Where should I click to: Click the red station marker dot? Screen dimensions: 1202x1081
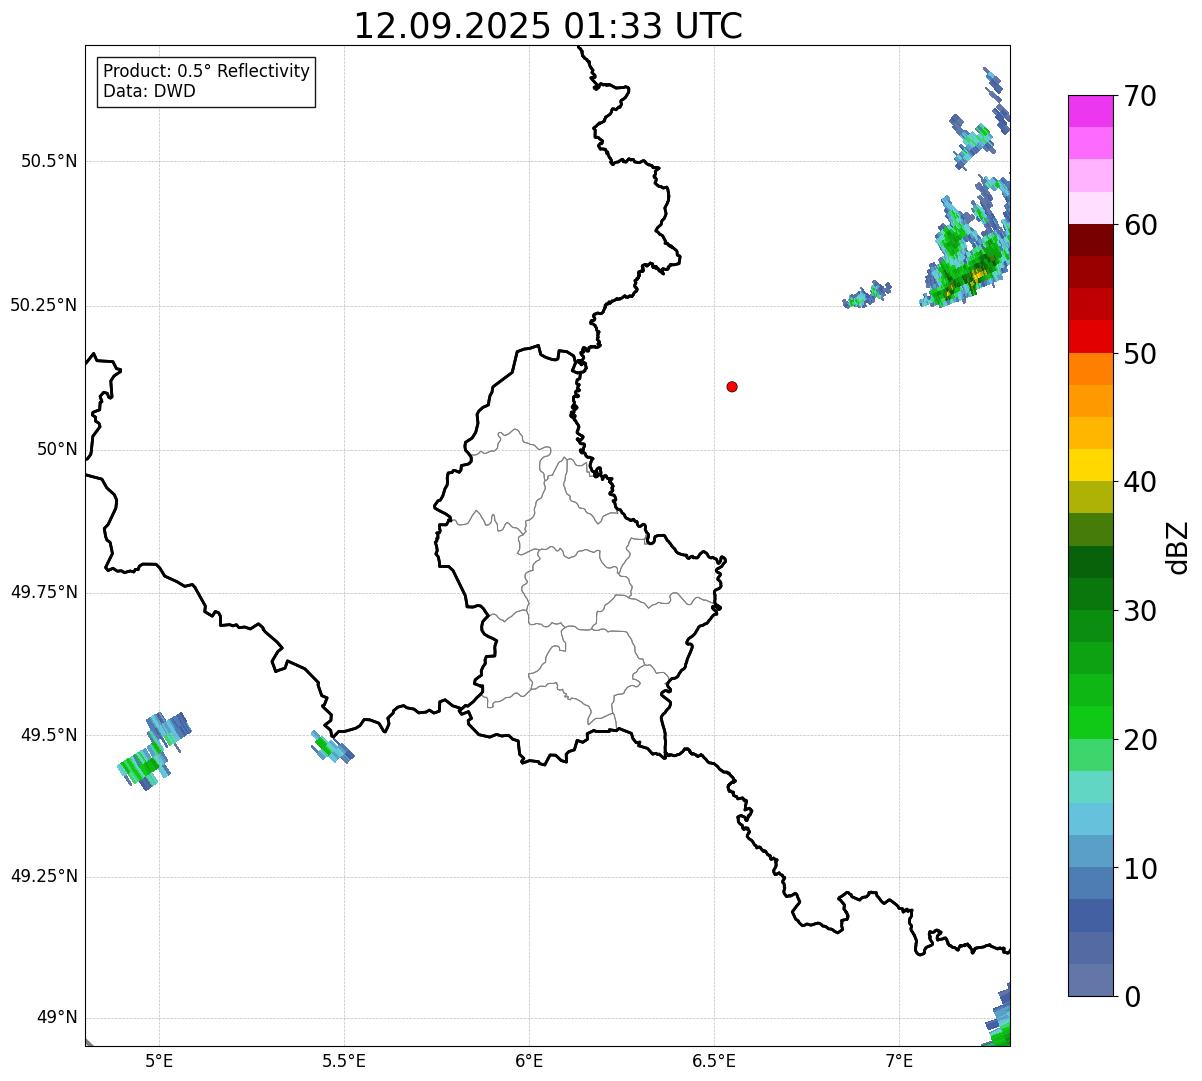pyautogui.click(x=732, y=386)
